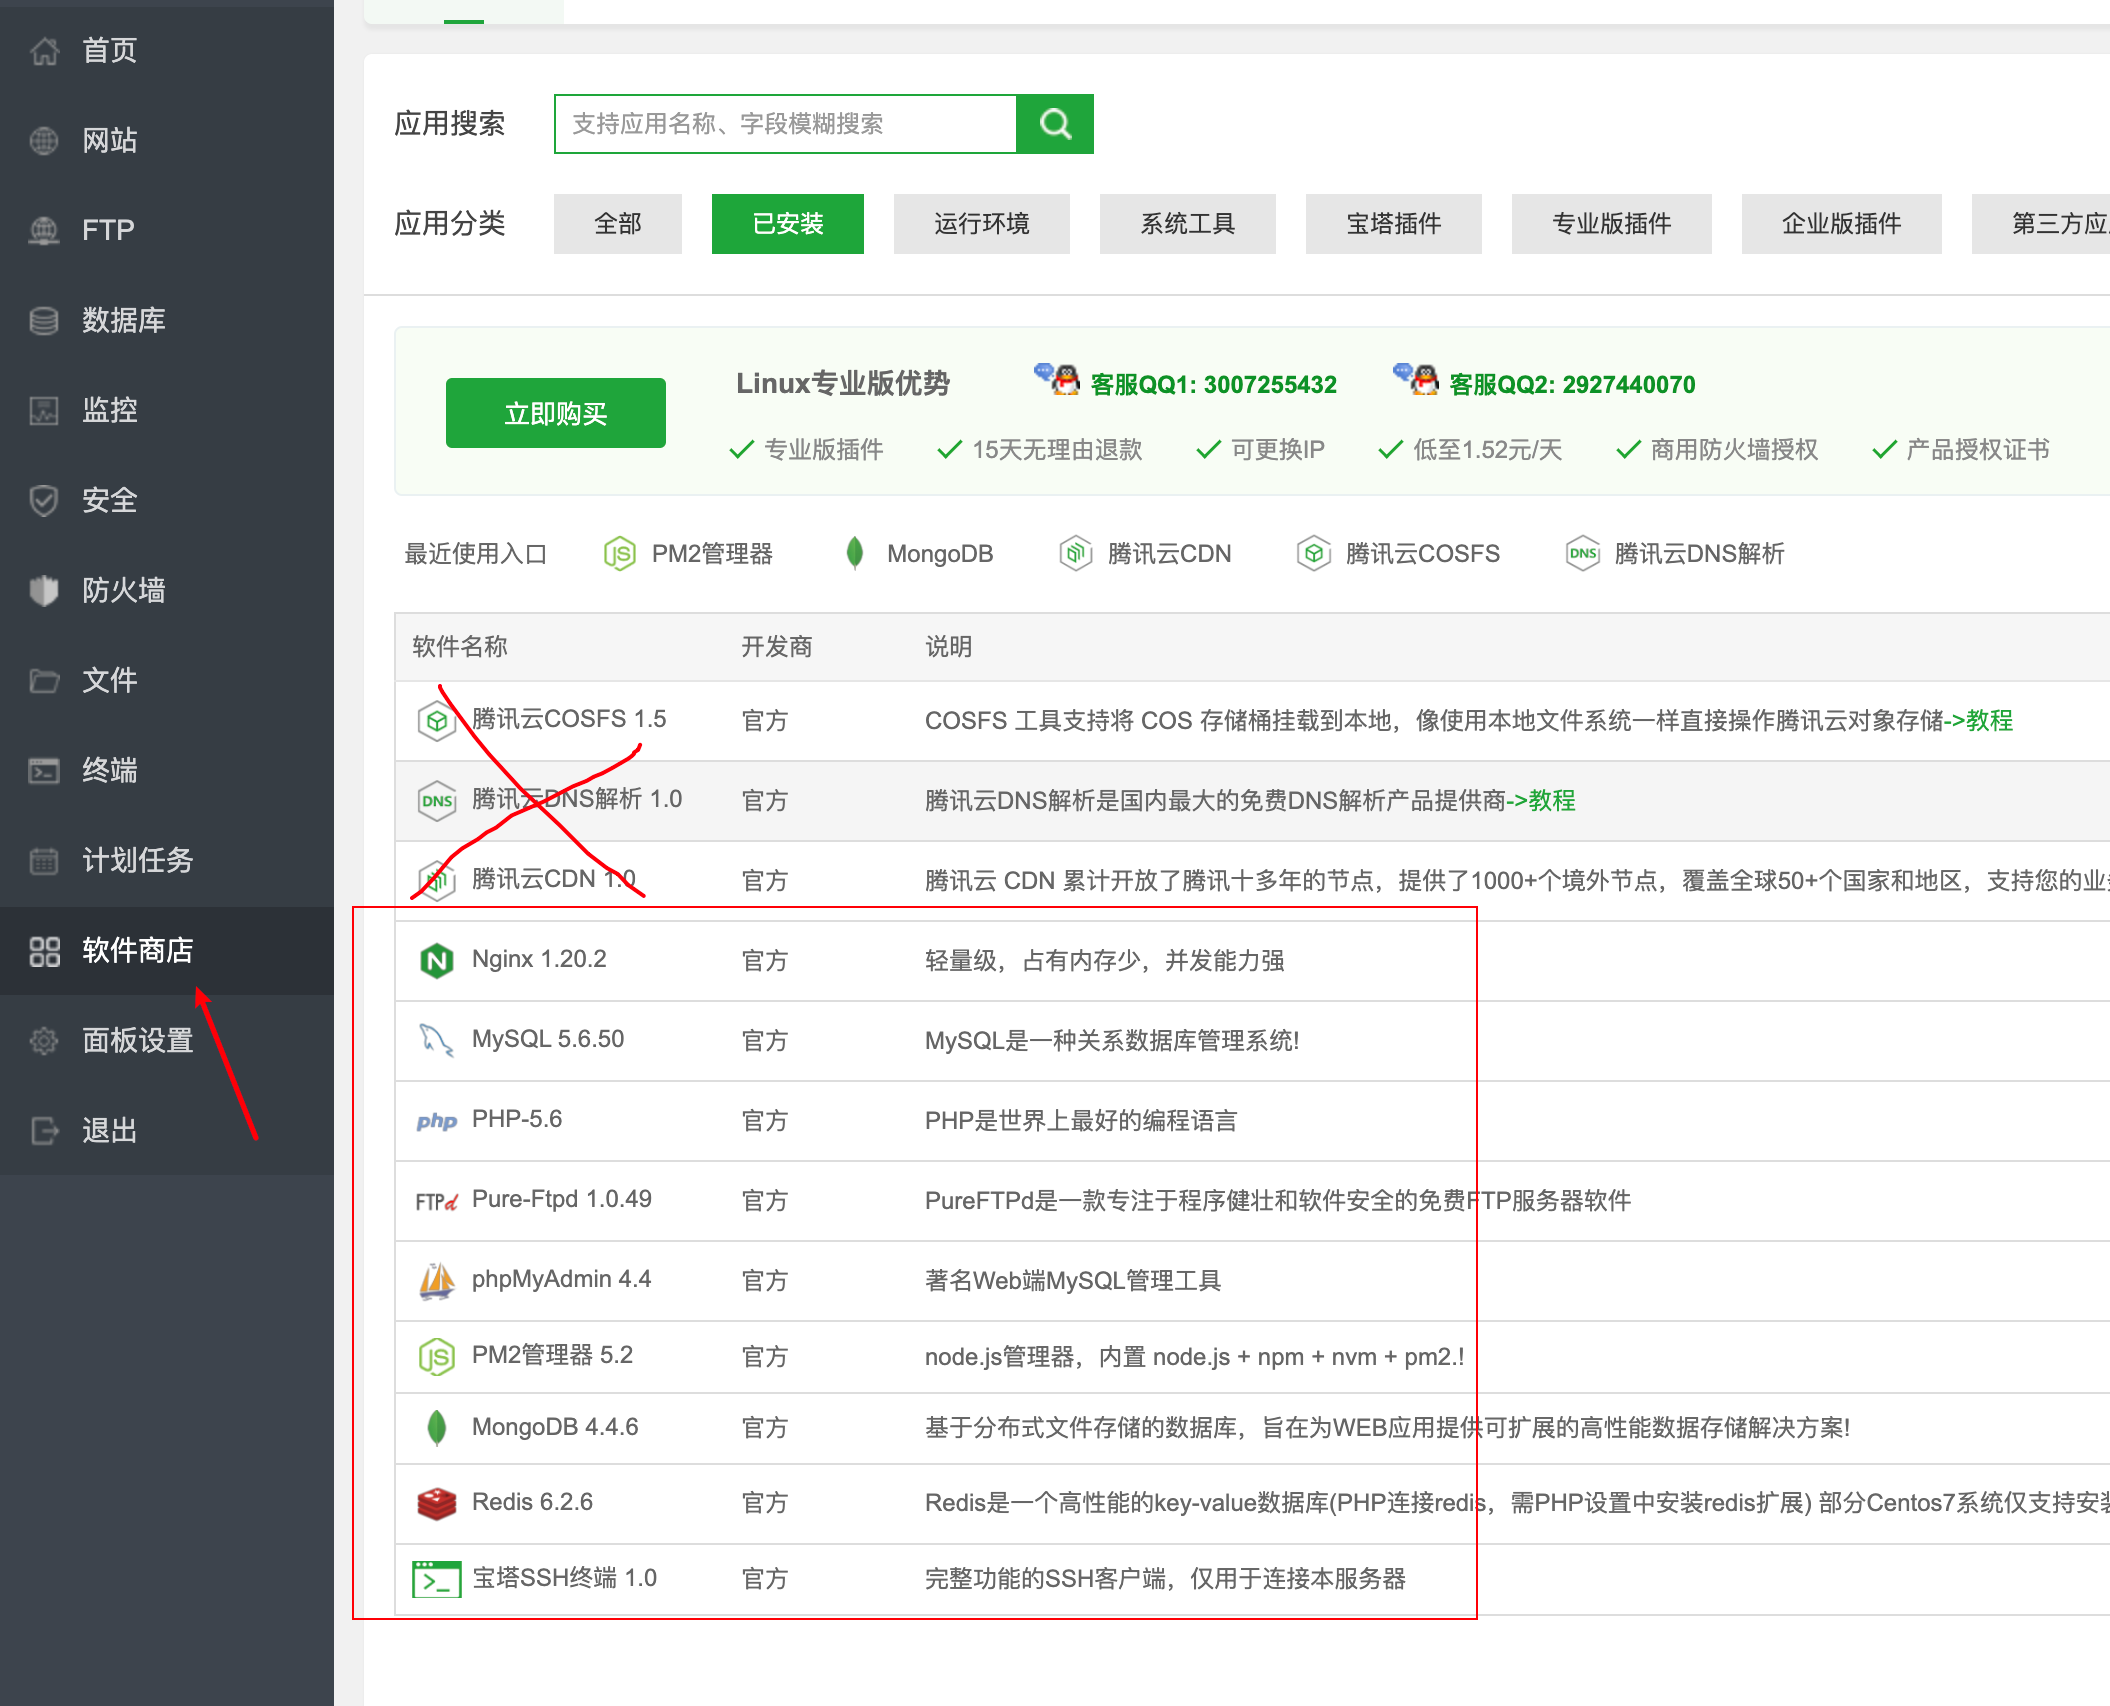
Task: Click the Pure-Ftpd FTP icon
Action: point(437,1201)
